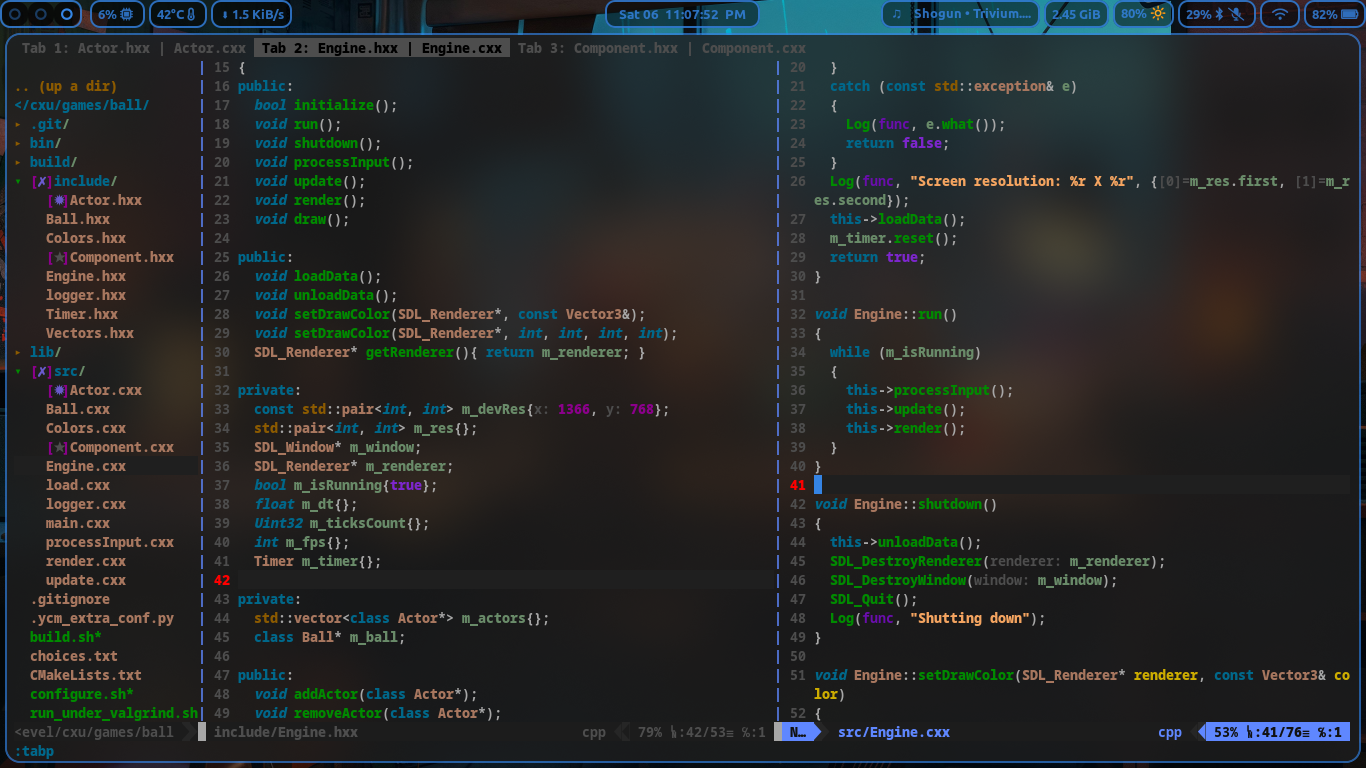Image resolution: width=1366 pixels, height=768 pixels.
Task: Open Vectors.hxx in the file tree
Action: (x=90, y=333)
